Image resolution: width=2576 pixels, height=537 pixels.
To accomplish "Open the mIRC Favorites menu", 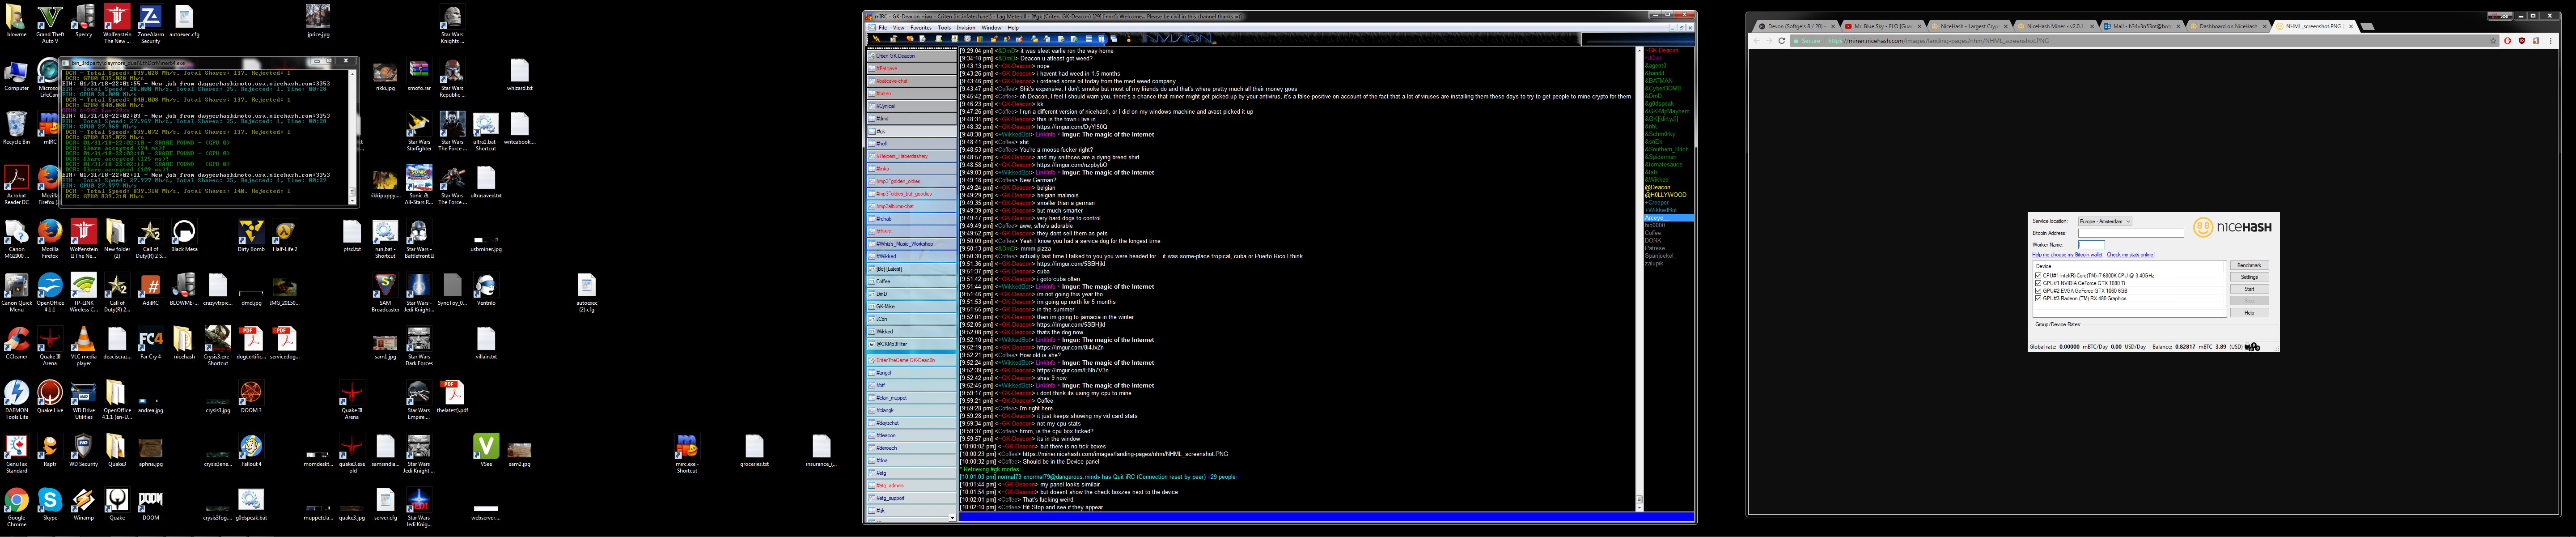I will coord(921,28).
